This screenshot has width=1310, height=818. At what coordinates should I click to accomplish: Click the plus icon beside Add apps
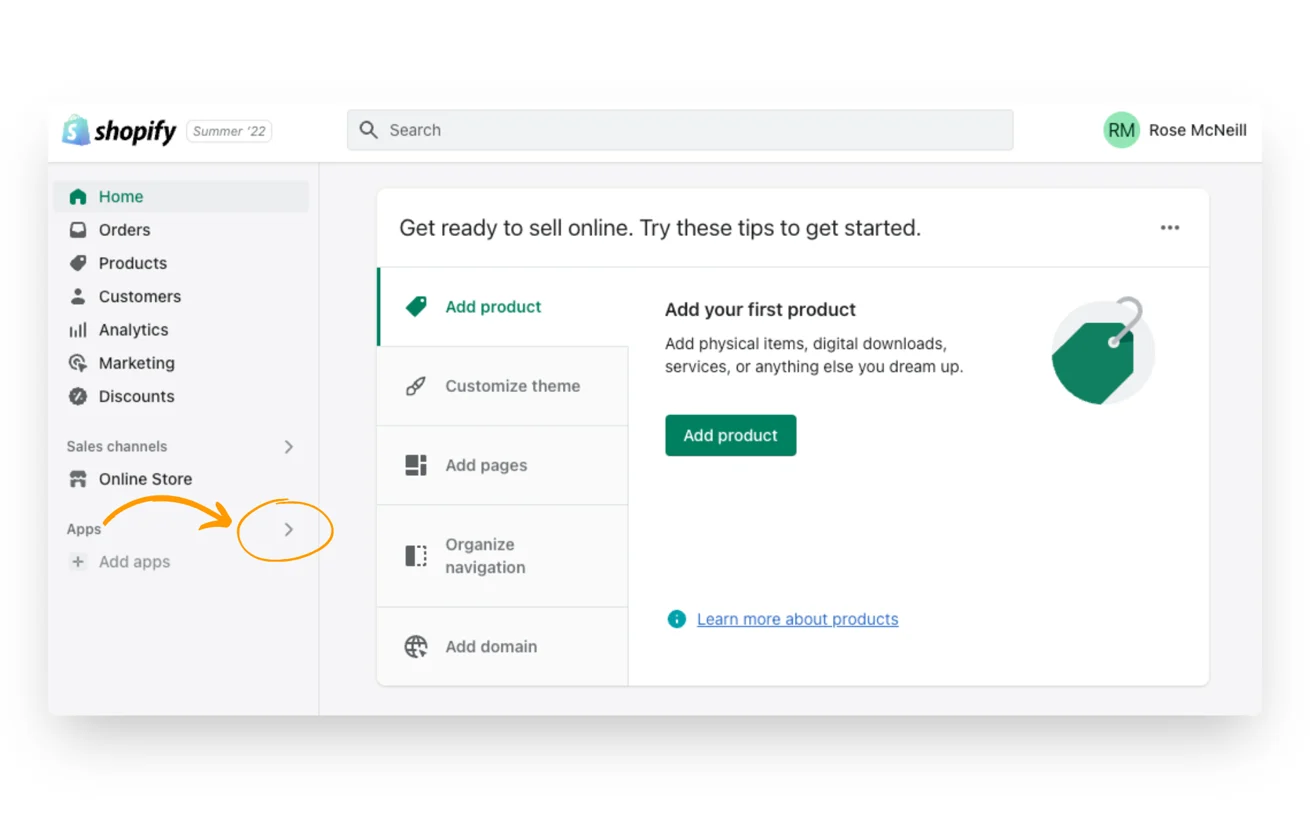click(x=78, y=562)
